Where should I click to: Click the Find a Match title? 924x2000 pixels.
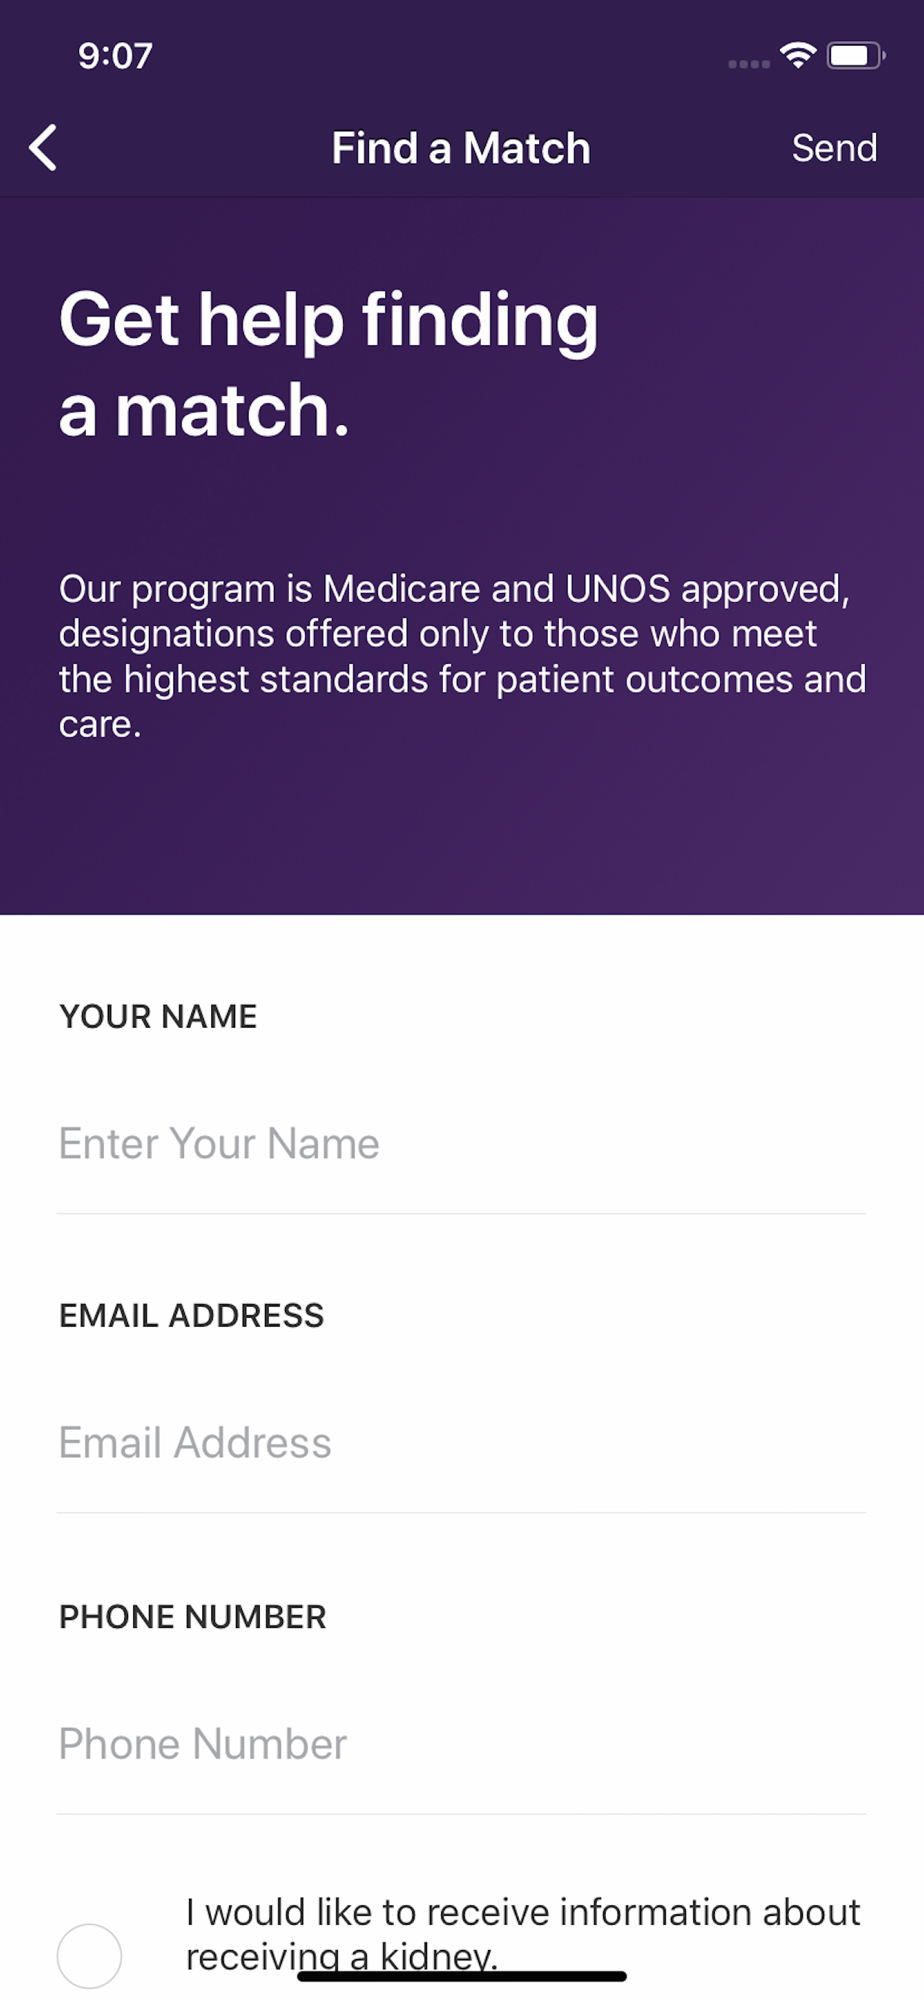click(x=461, y=148)
